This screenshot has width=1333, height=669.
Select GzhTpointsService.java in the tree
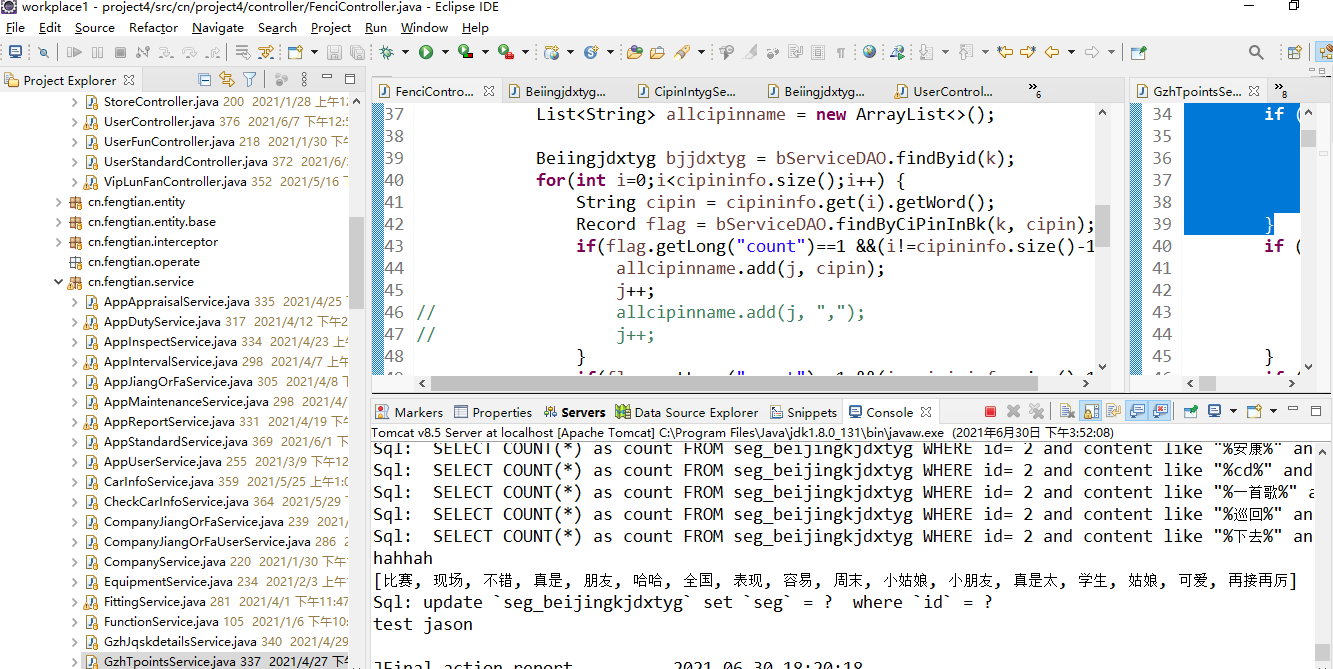tap(167, 661)
